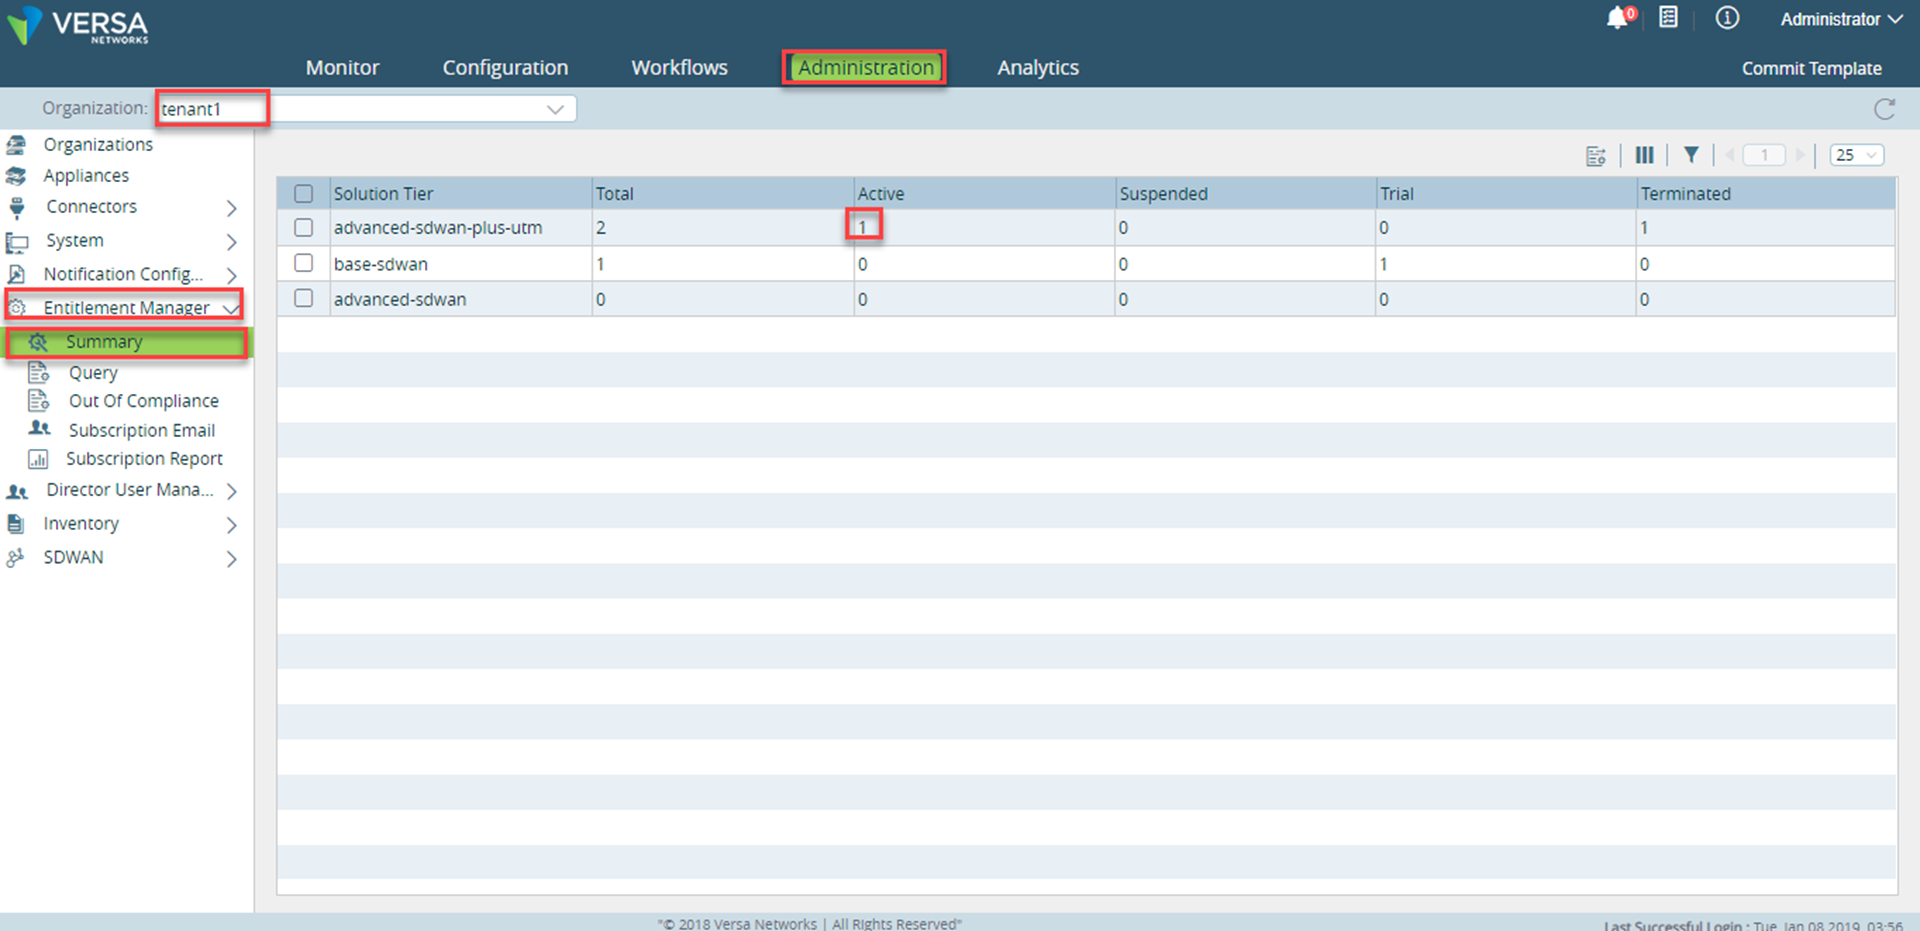The image size is (1920, 931).
Task: Expand the Notification Config chevron
Action: pos(232,275)
